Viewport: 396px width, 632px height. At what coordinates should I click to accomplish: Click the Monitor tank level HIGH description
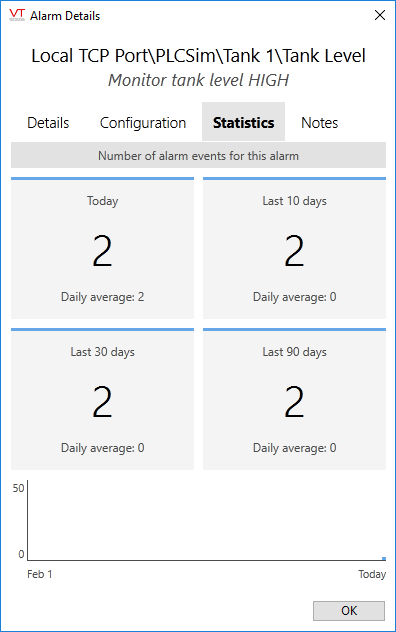198,80
